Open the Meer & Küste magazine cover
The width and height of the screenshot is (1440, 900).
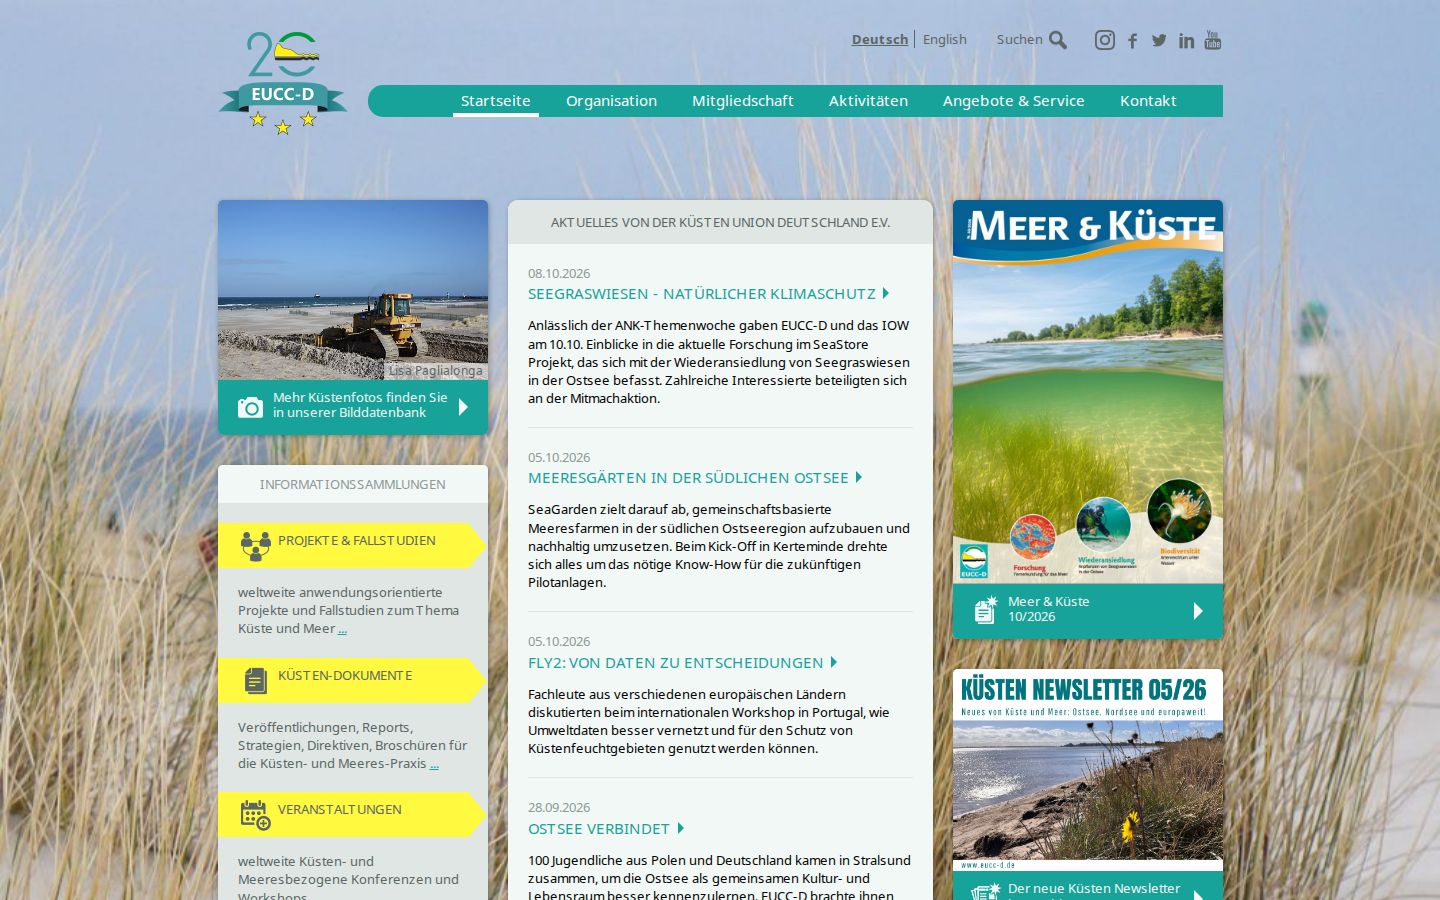pos(1088,392)
